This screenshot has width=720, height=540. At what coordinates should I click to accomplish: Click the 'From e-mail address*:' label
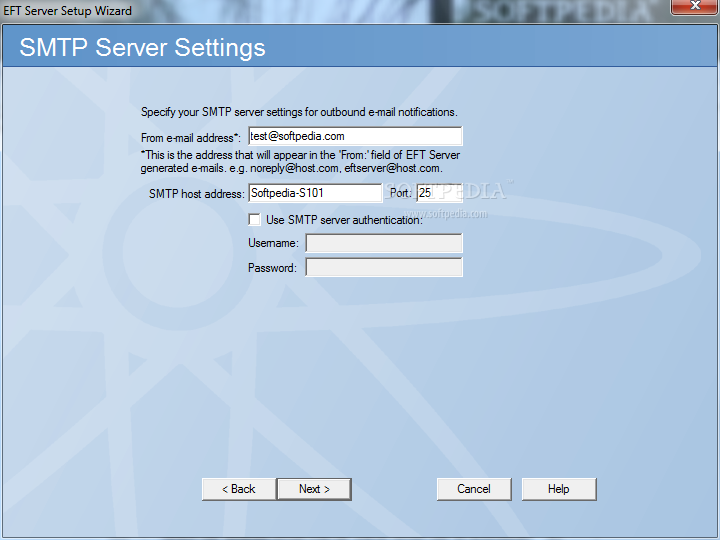click(191, 138)
